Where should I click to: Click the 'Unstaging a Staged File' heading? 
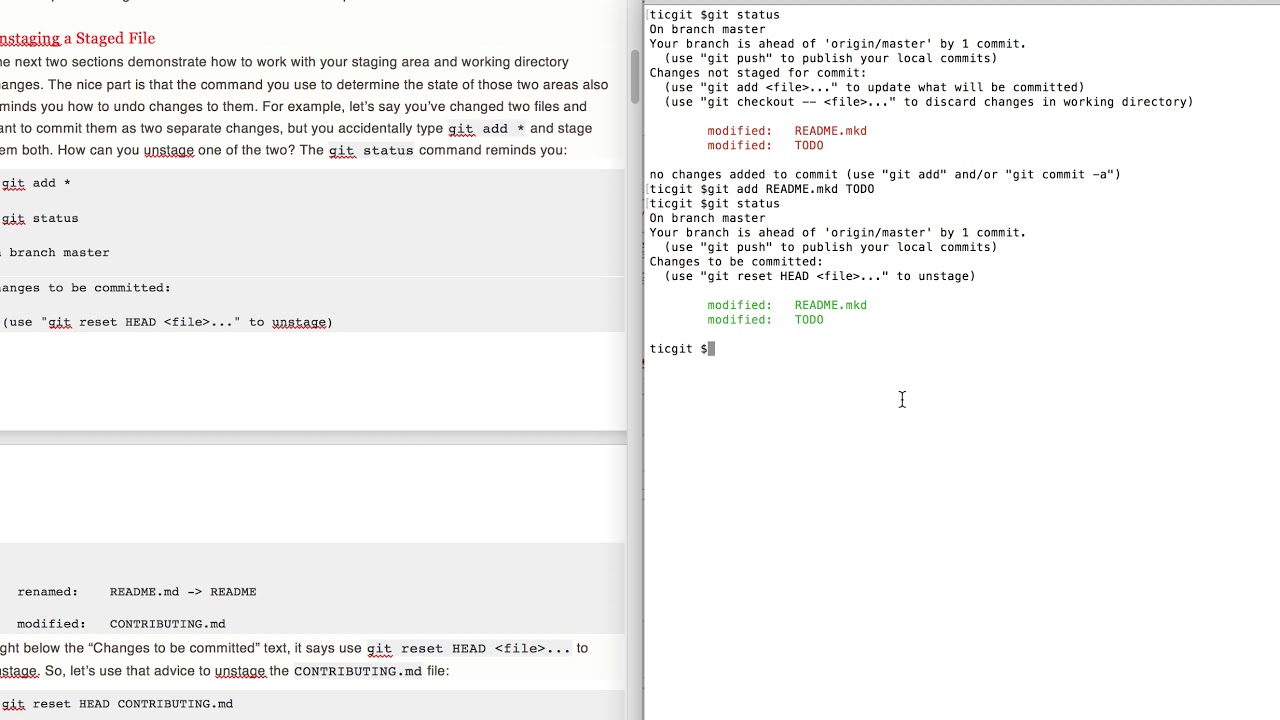77,38
